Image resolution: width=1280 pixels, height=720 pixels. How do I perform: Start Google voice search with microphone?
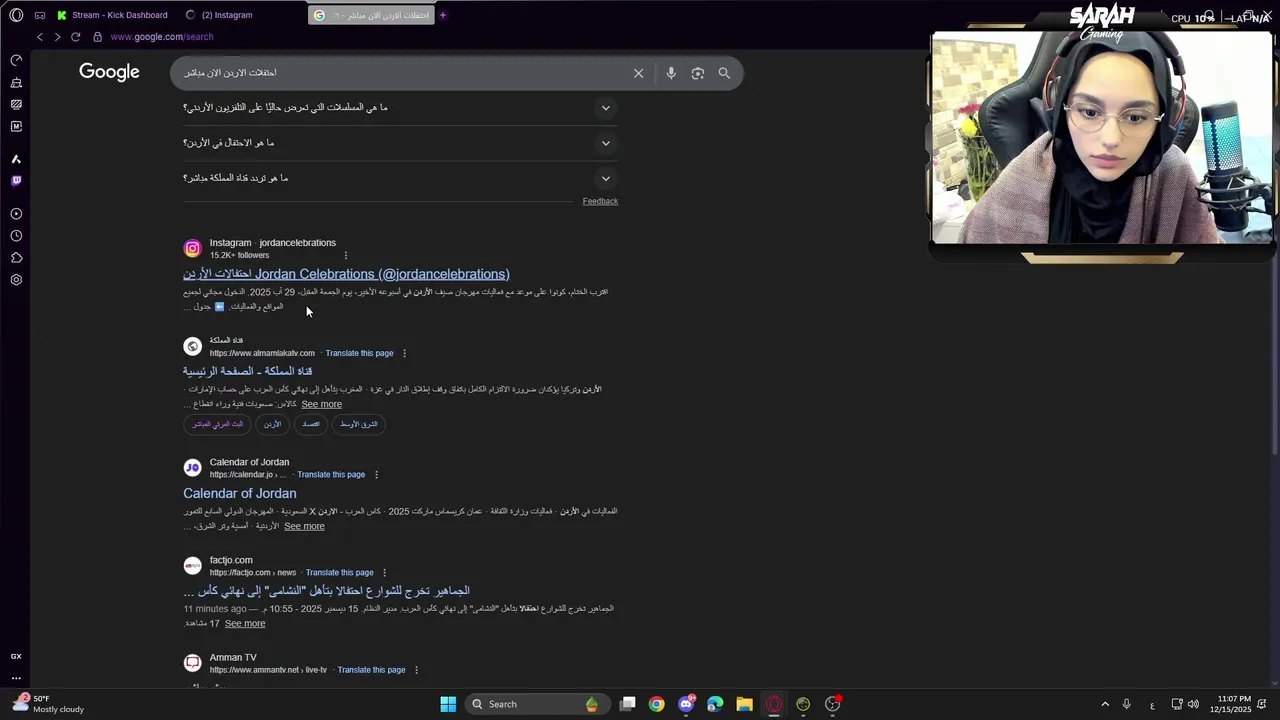671,73
